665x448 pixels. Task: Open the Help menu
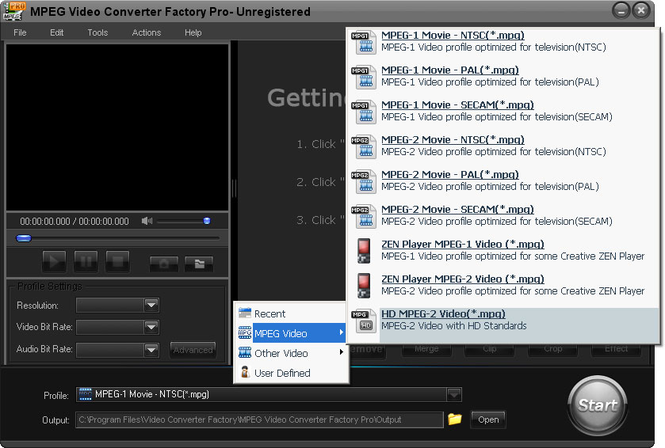click(x=193, y=33)
